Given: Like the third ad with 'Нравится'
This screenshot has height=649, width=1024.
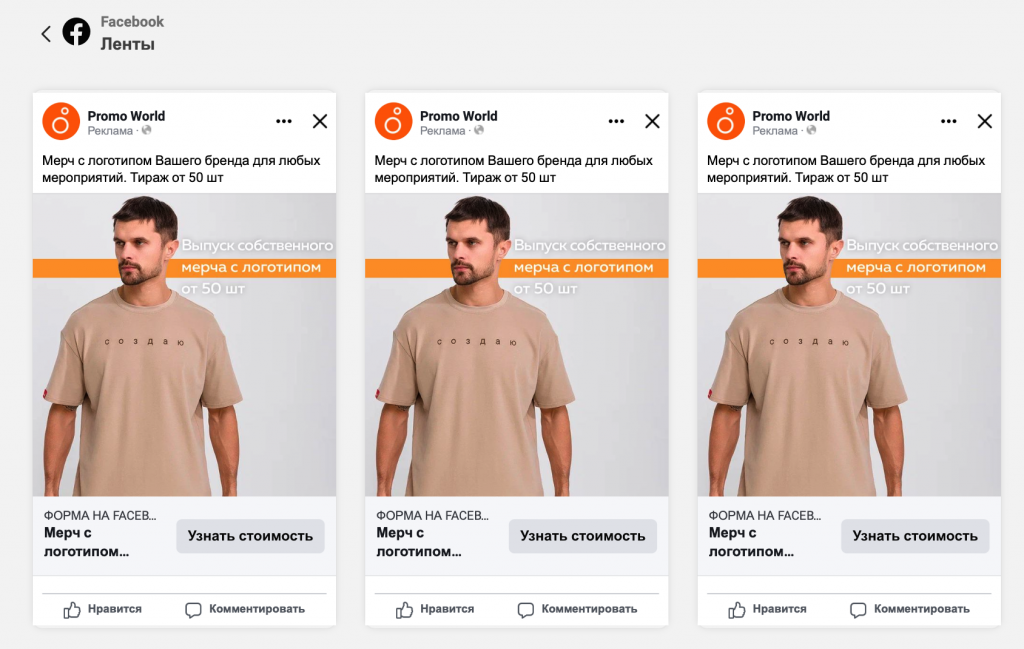Looking at the screenshot, I should coord(768,609).
